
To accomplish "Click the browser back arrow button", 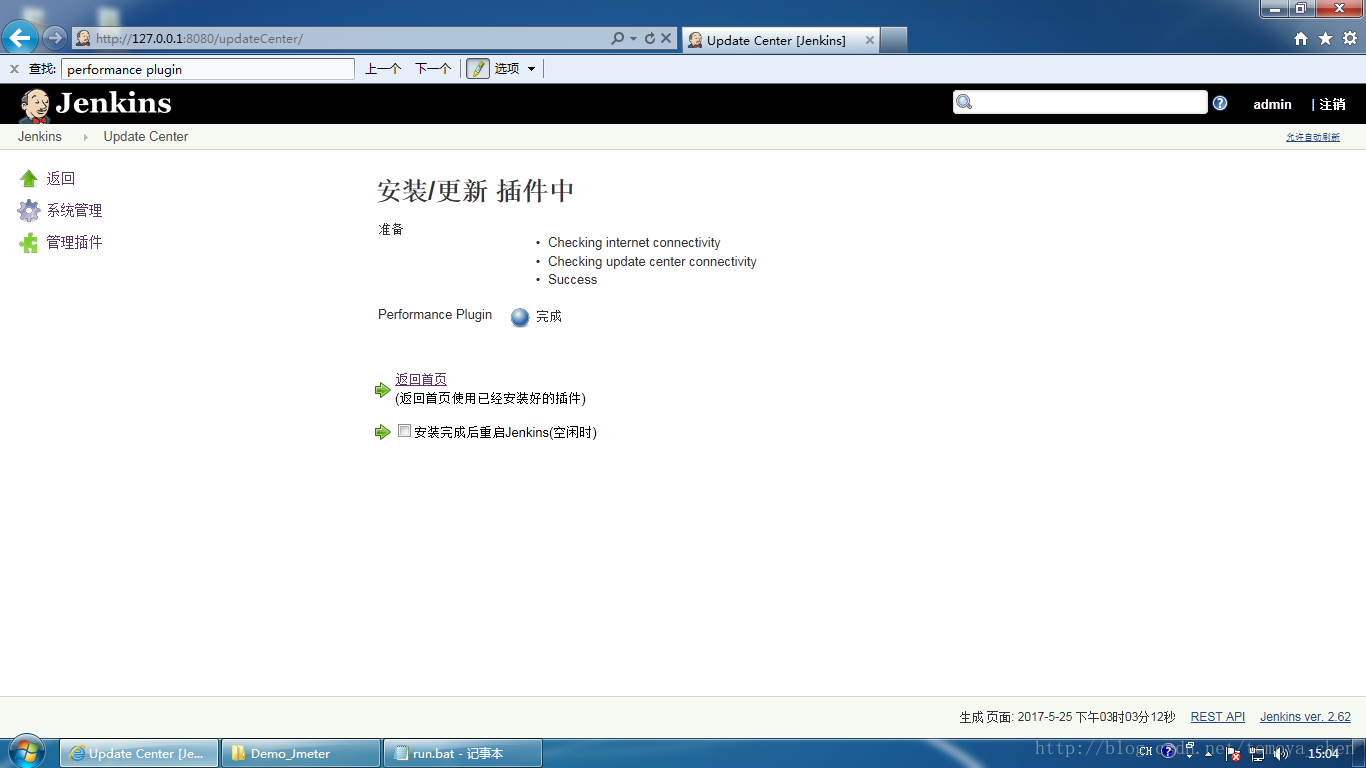I will [x=20, y=39].
